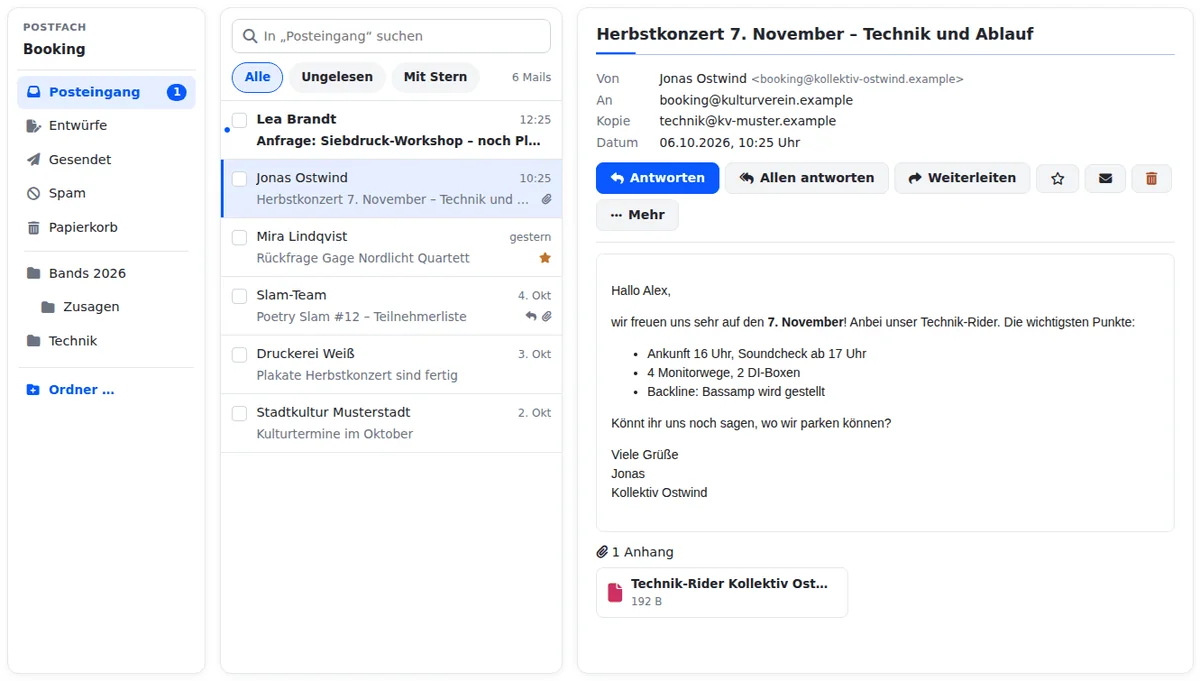
Task: Delete the message with the trash icon button
Action: [1151, 178]
